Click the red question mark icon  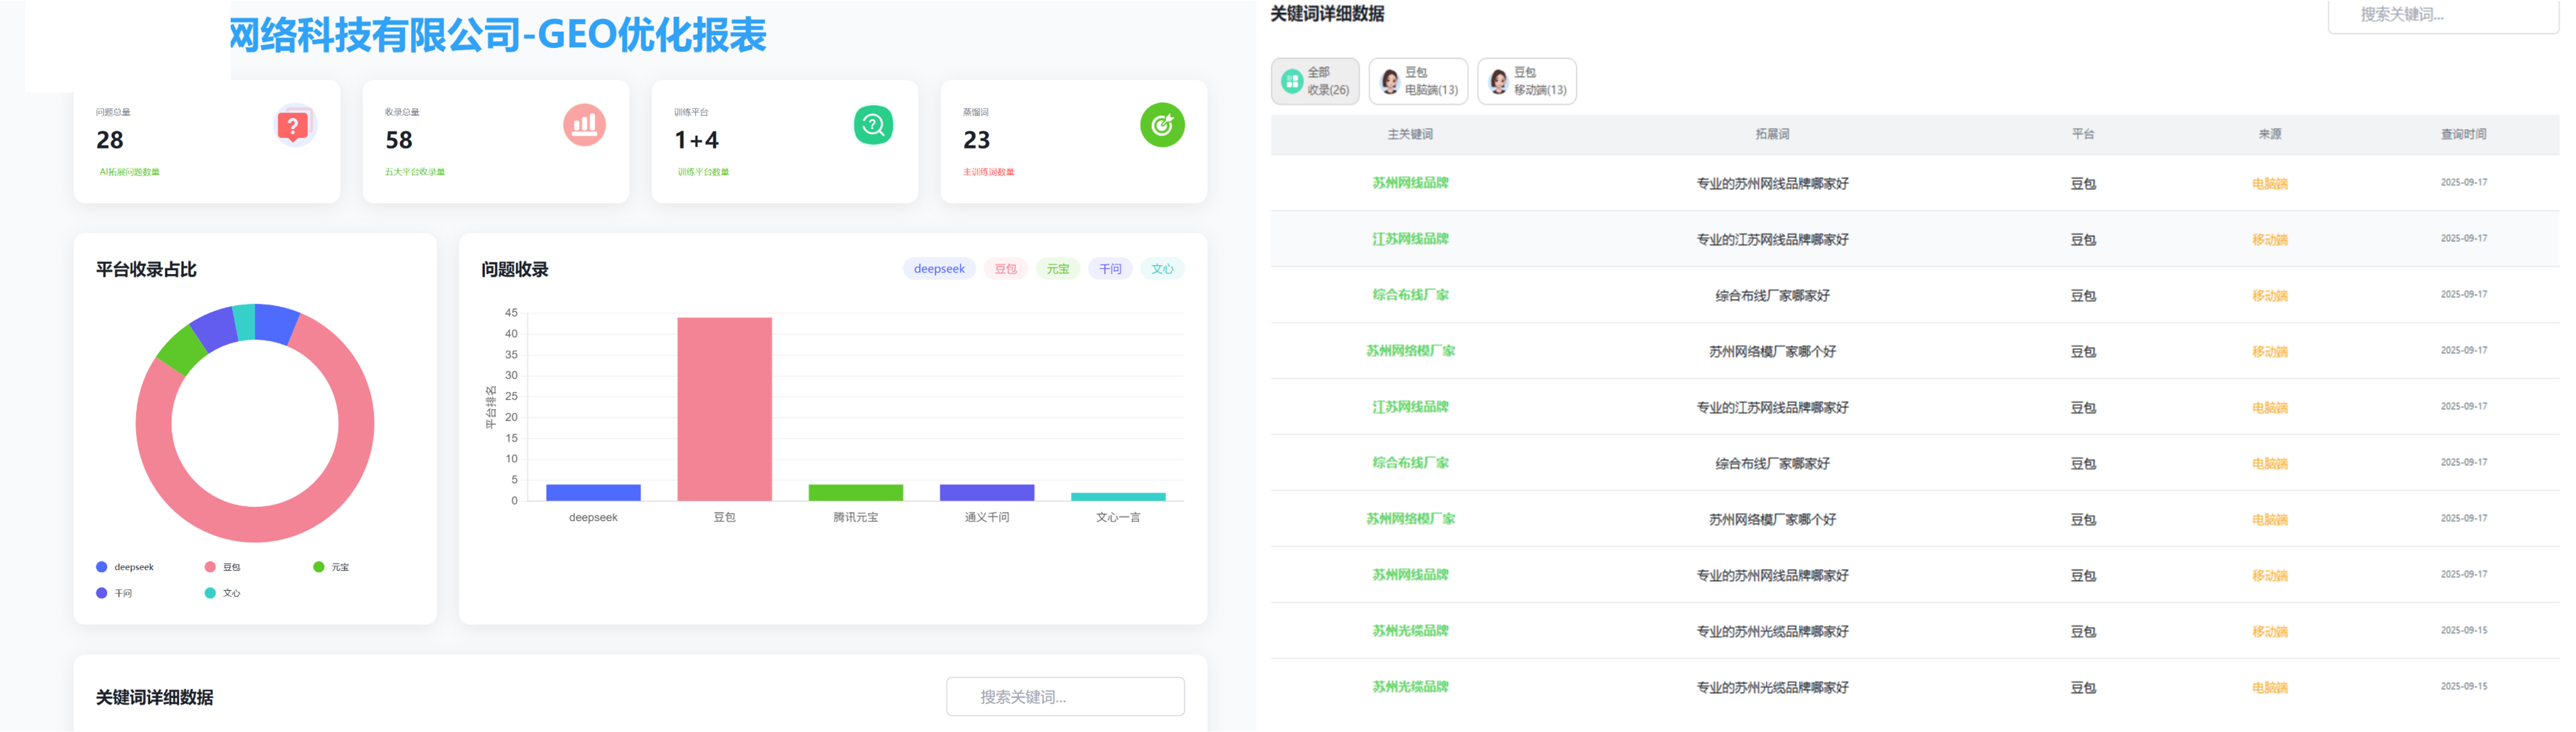[x=293, y=126]
